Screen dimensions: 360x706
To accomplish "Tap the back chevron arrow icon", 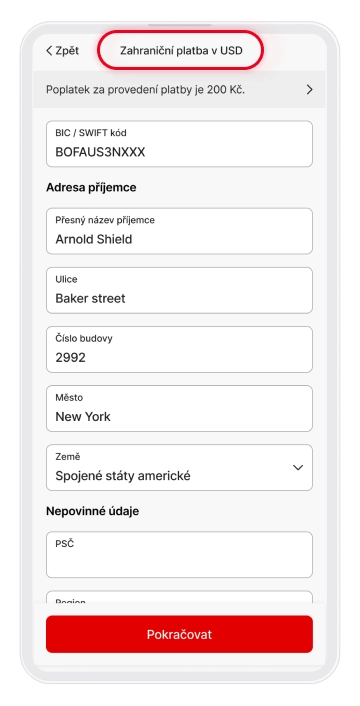I will click(x=49, y=50).
